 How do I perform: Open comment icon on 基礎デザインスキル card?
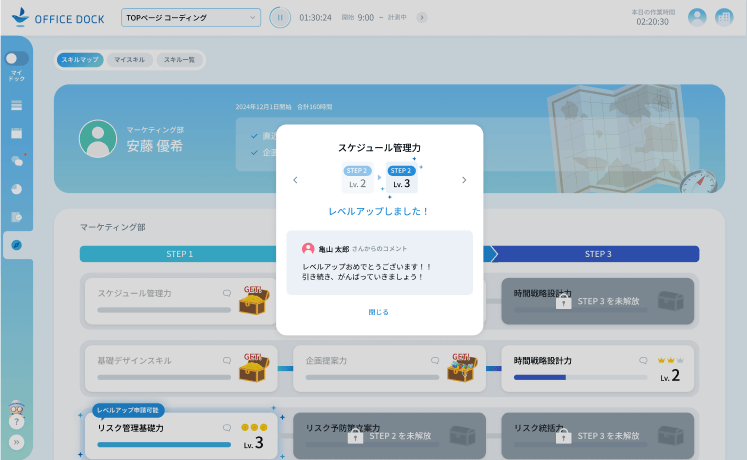point(227,360)
